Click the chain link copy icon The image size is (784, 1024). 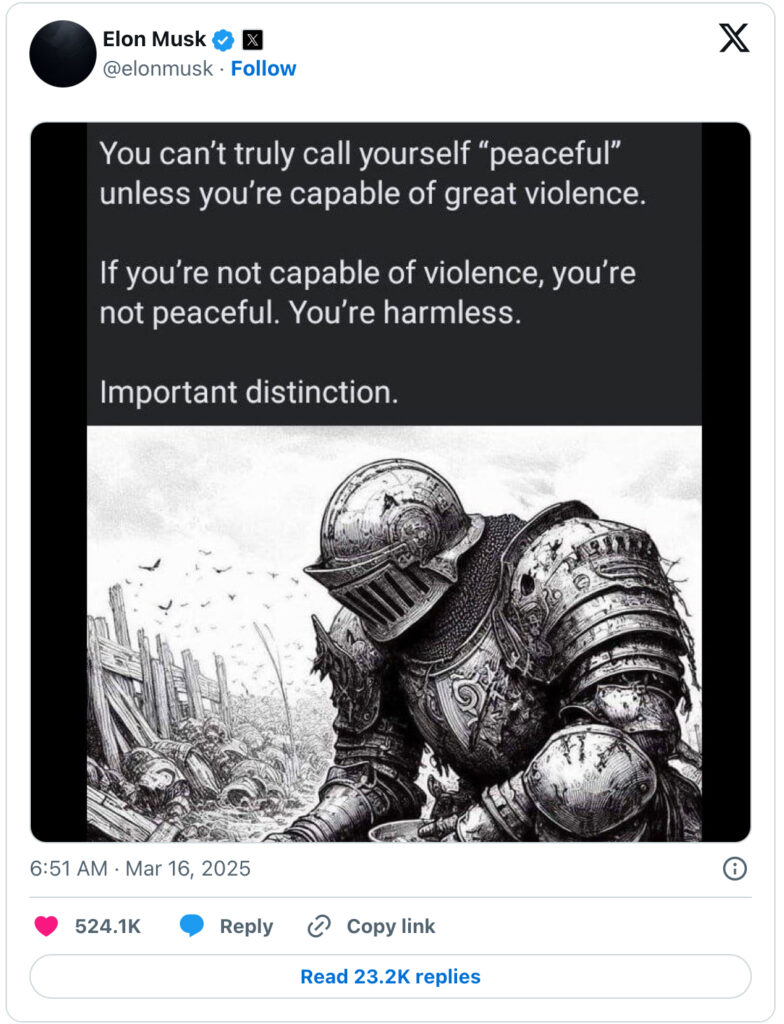click(x=319, y=926)
